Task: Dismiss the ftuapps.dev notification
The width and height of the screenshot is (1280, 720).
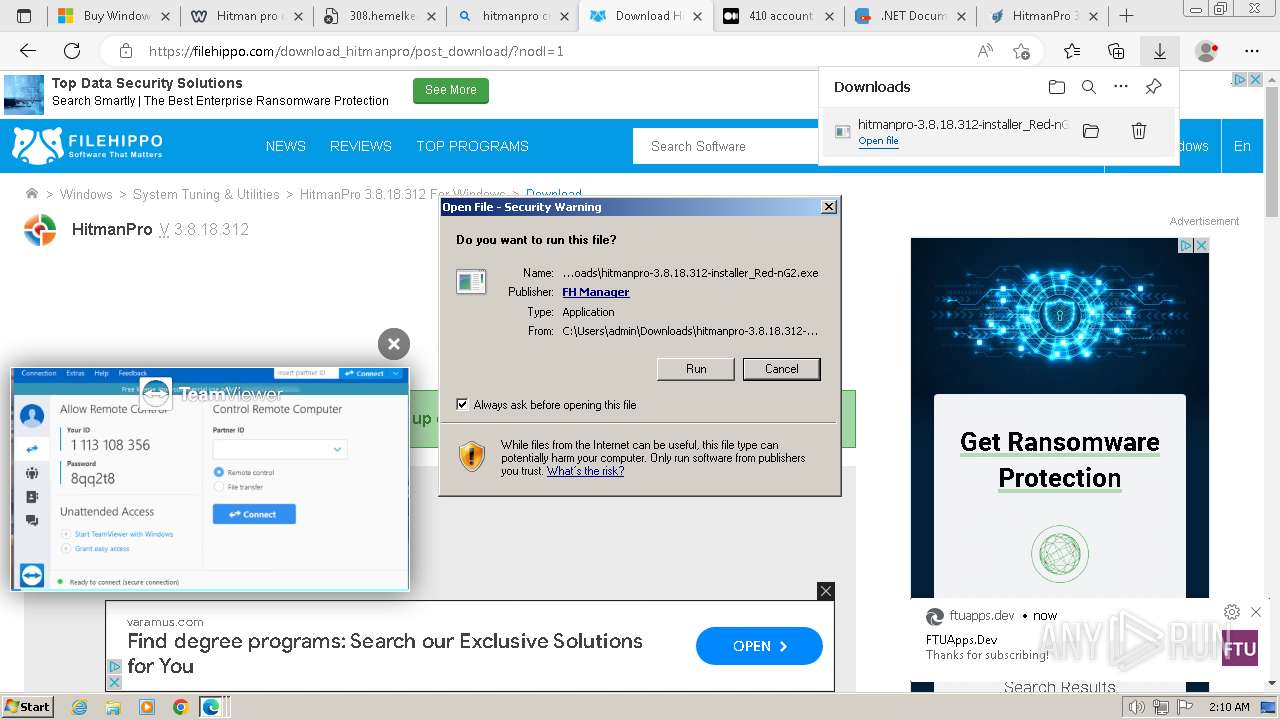Action: 1256,612
